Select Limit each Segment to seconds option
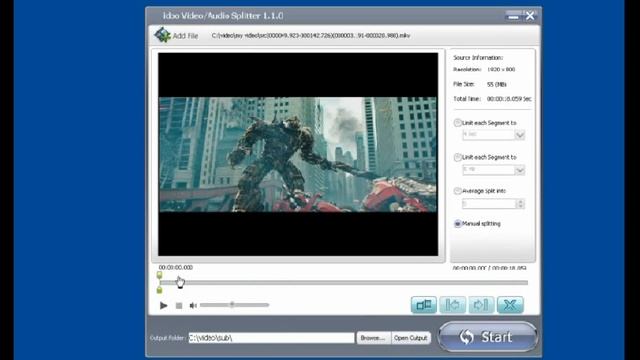This screenshot has height=360, width=640. click(x=458, y=122)
